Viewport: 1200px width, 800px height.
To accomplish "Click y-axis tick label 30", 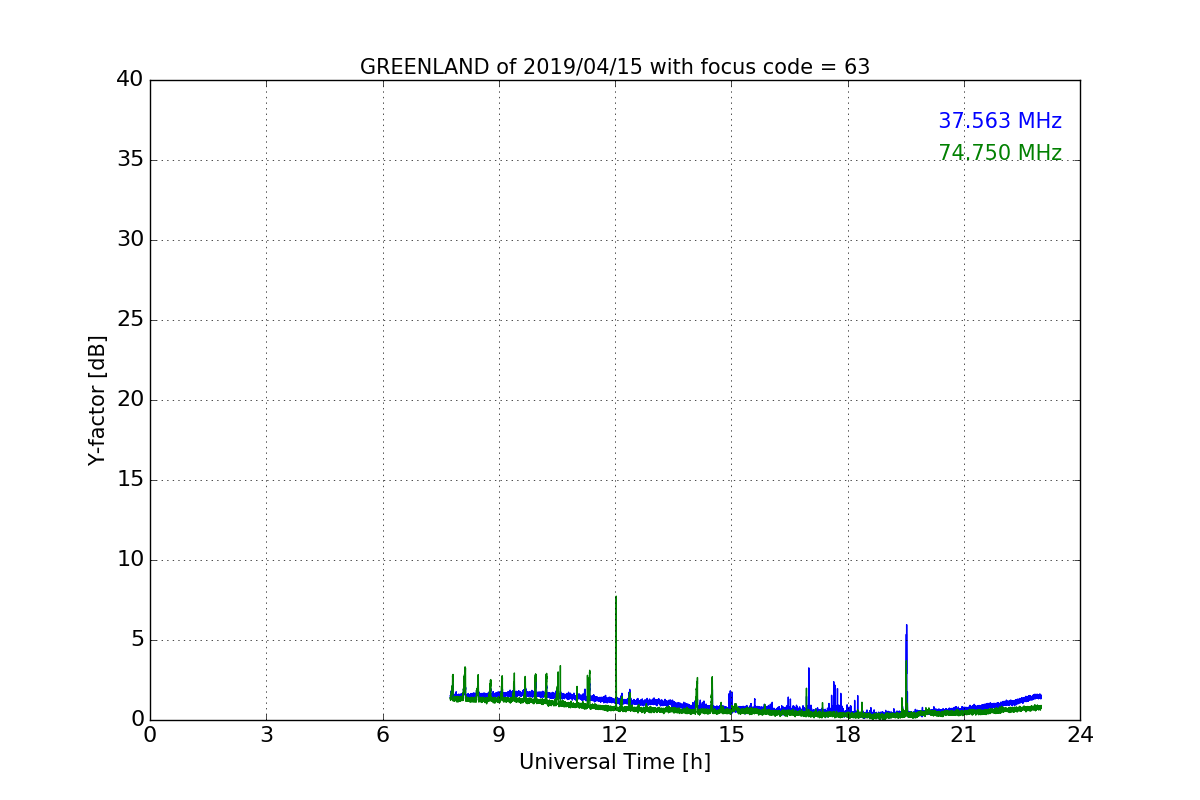I will (129, 240).
